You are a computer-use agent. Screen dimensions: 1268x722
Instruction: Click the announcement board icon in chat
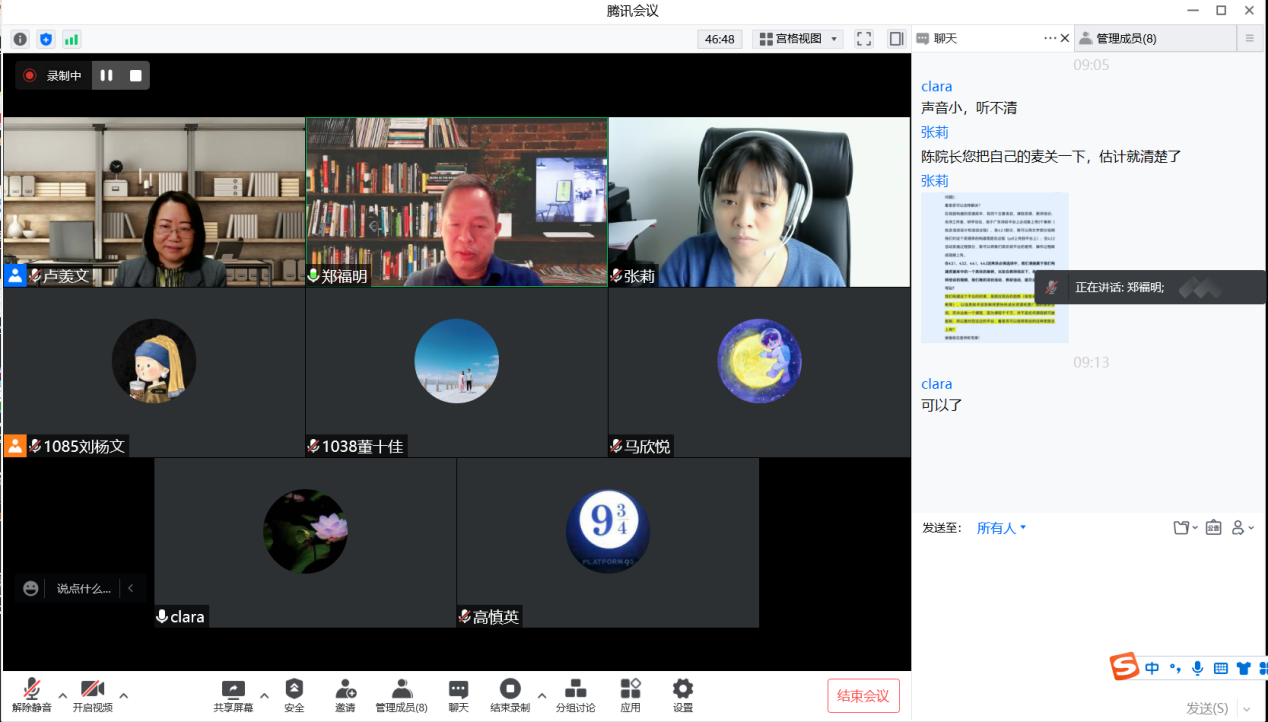click(x=1213, y=528)
